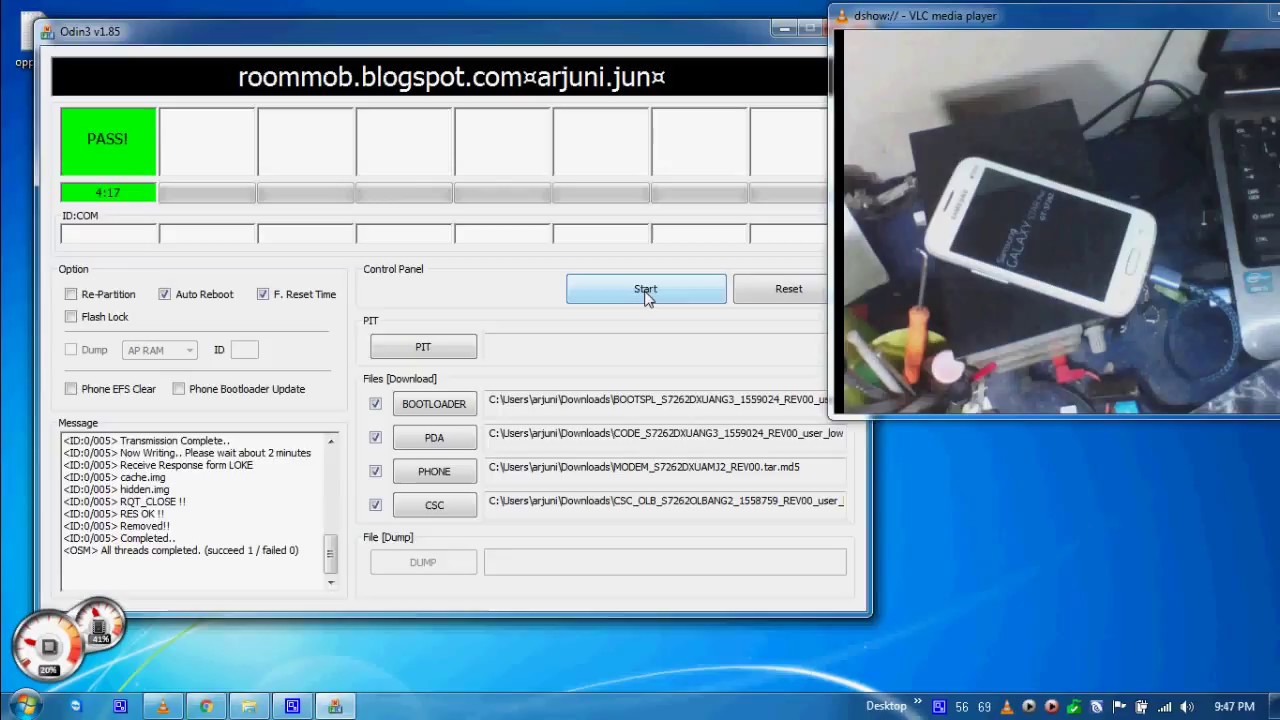Select the 'RES OK !!' log line
Screen dimensions: 1280x720
[114, 514]
